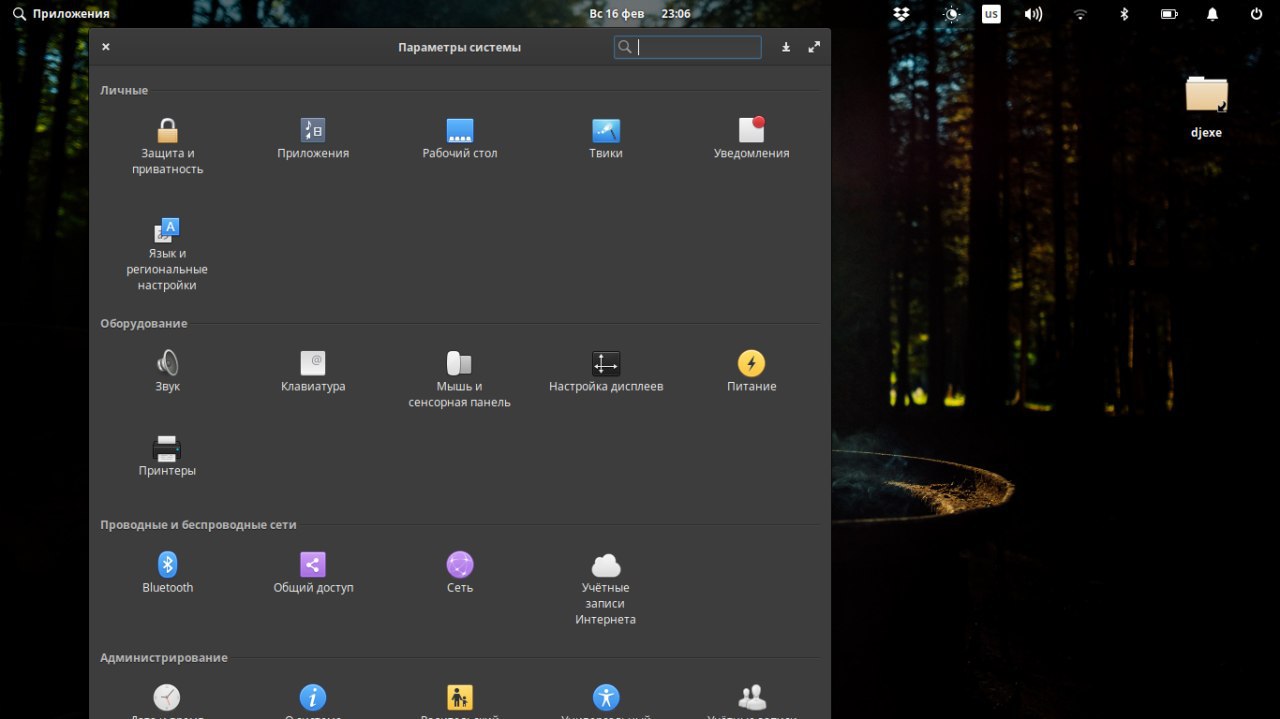Open the us keyboard layout indicator
The width and height of the screenshot is (1280, 719).
[991, 14]
